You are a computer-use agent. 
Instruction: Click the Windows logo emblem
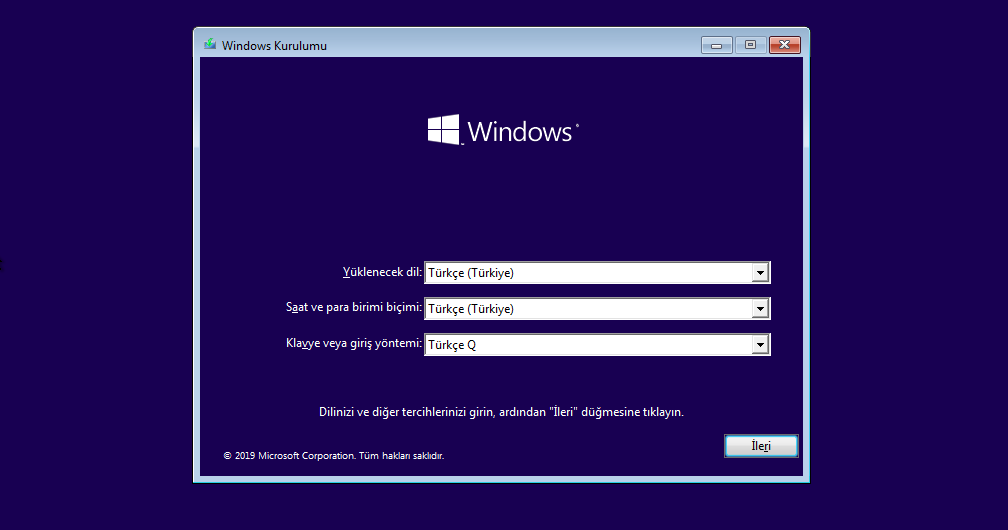click(443, 130)
